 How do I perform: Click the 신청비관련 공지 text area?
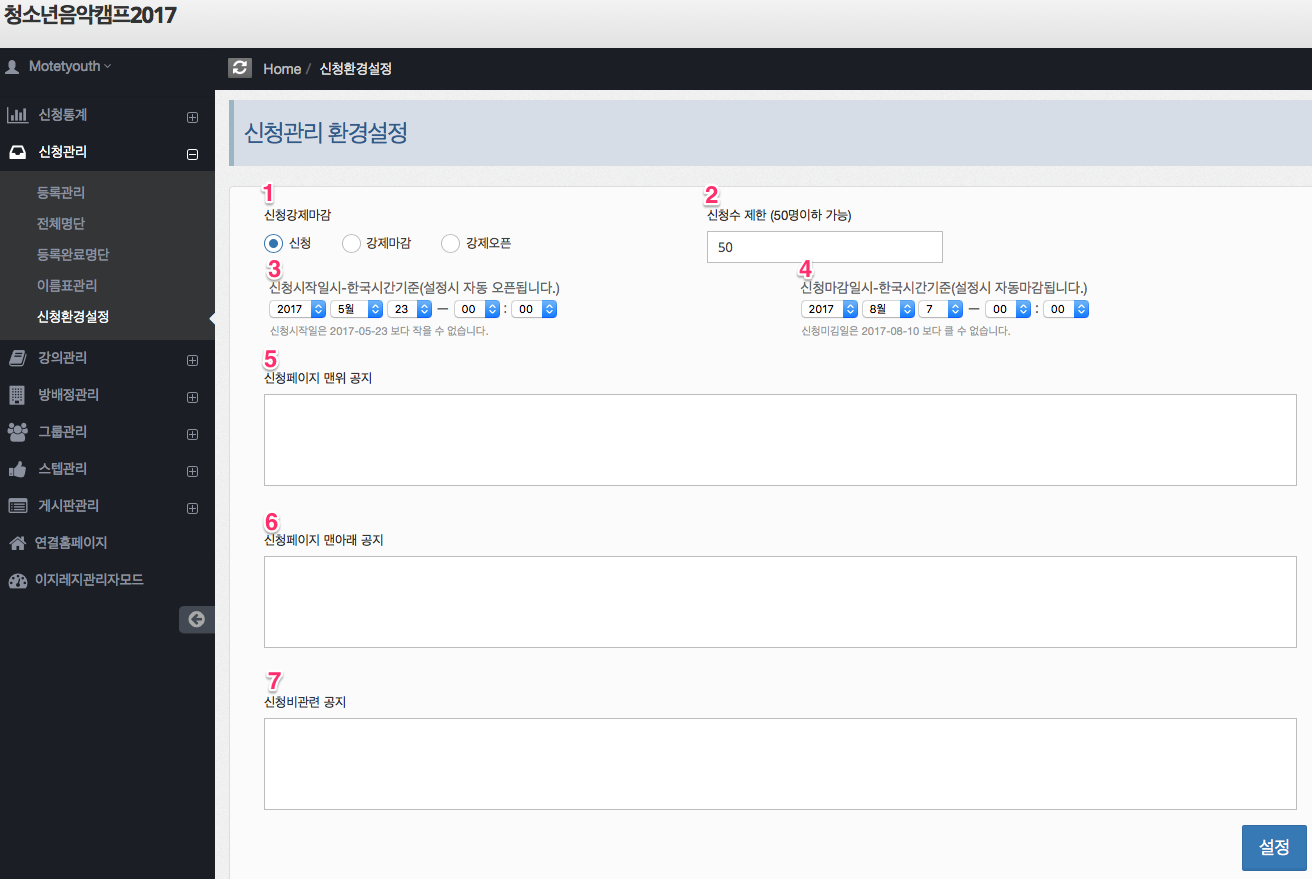[x=780, y=764]
